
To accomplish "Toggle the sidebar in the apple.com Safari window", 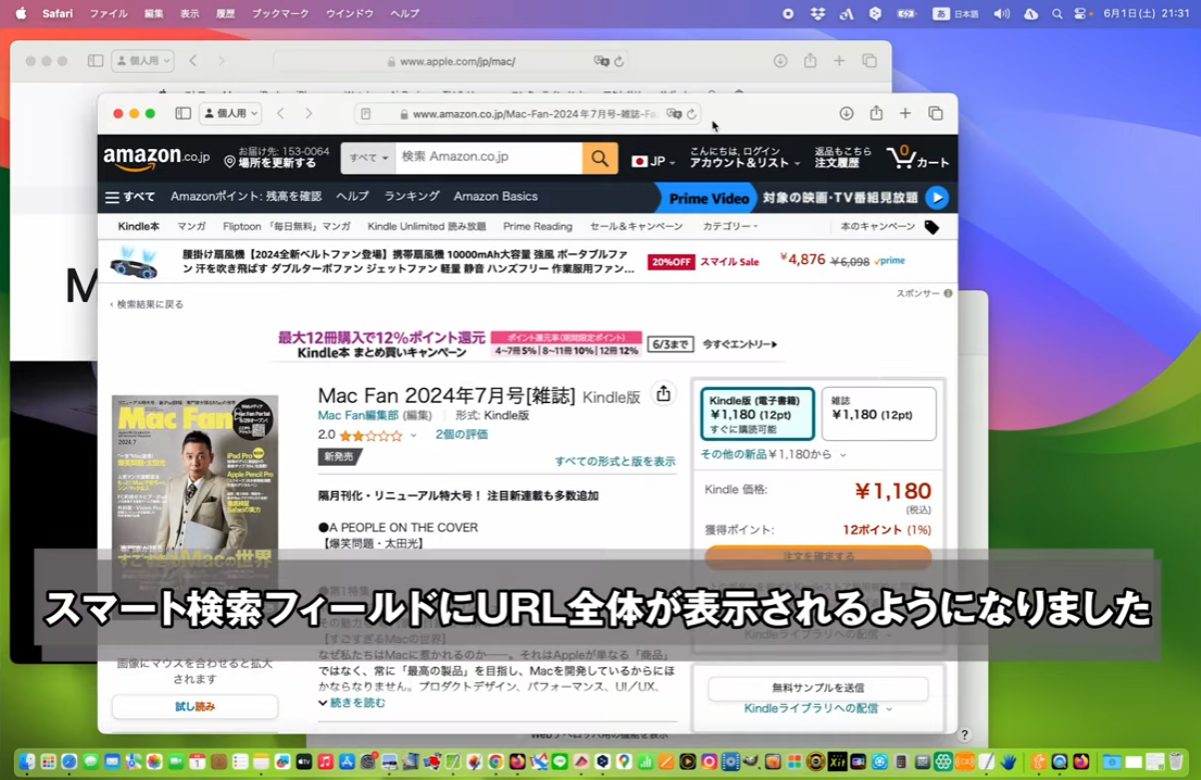I will (x=95, y=61).
